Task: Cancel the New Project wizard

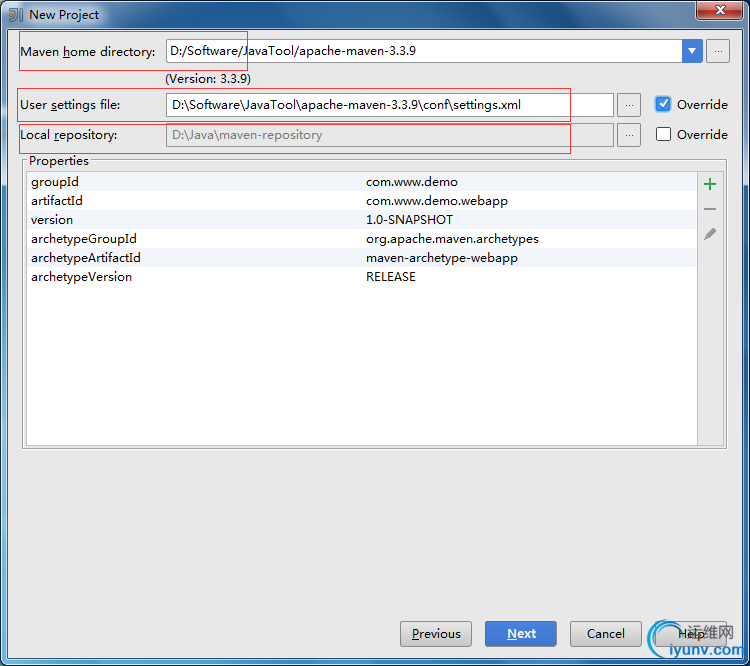Action: (606, 634)
